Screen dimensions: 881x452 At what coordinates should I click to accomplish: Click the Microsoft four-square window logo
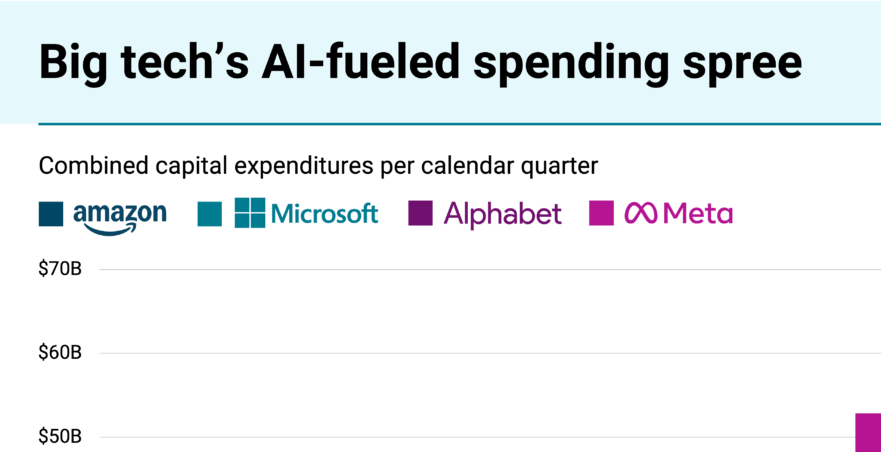(250, 213)
